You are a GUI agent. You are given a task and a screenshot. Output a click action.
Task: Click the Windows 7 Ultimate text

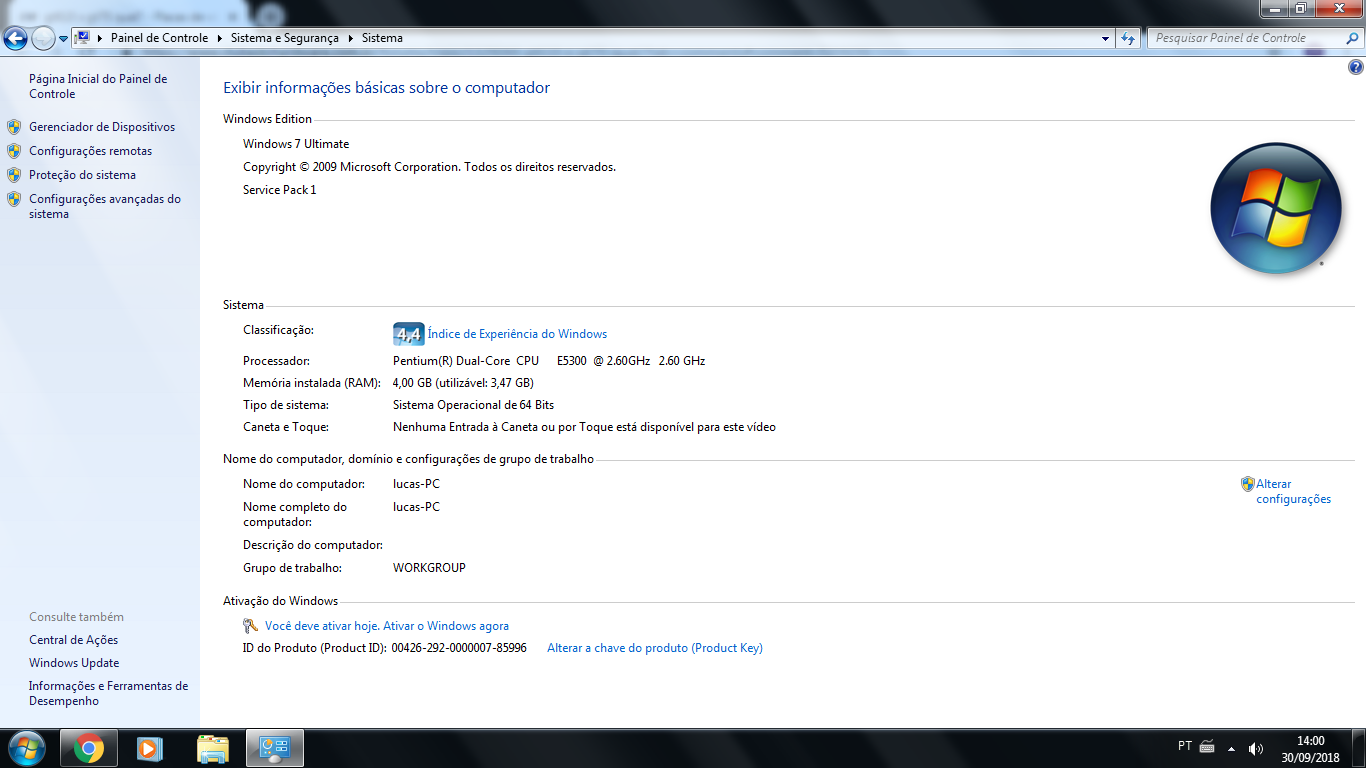tap(296, 144)
